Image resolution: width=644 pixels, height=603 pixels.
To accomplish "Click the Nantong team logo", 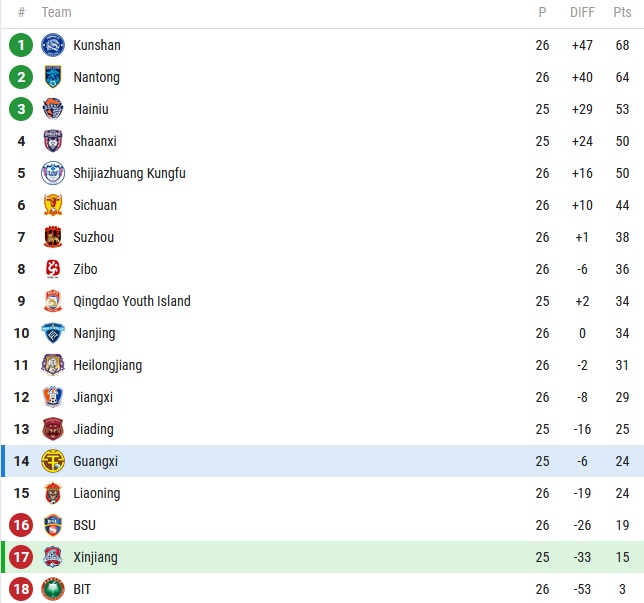I will coord(53,77).
